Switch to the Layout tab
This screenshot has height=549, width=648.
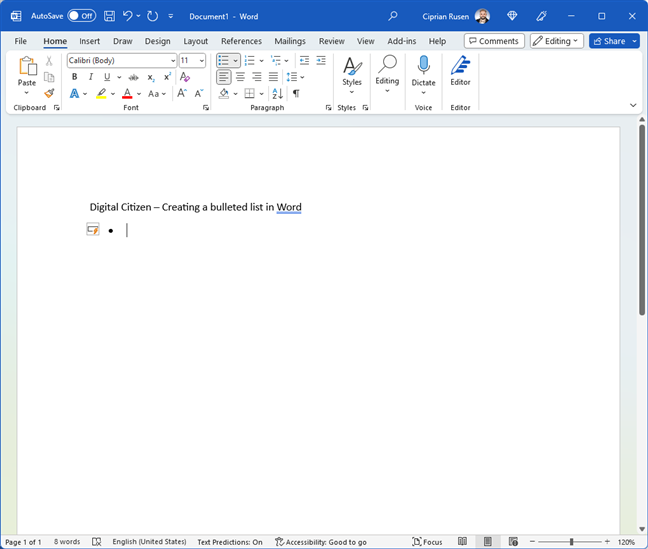coord(195,41)
